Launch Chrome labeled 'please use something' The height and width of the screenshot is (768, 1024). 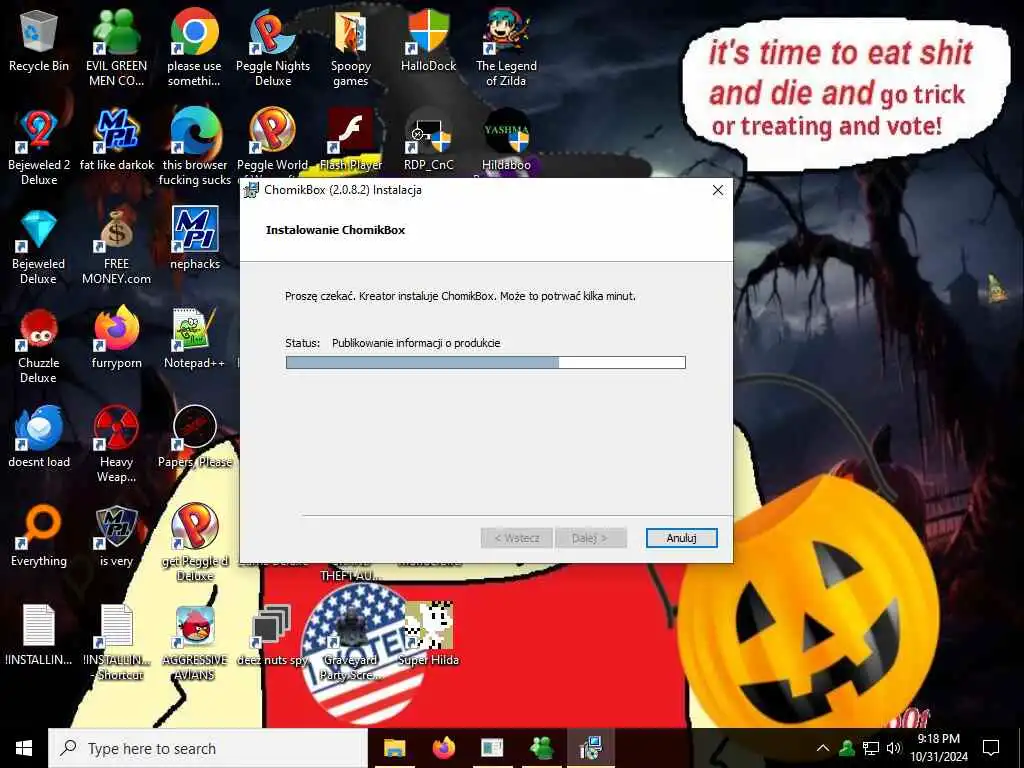[x=194, y=48]
